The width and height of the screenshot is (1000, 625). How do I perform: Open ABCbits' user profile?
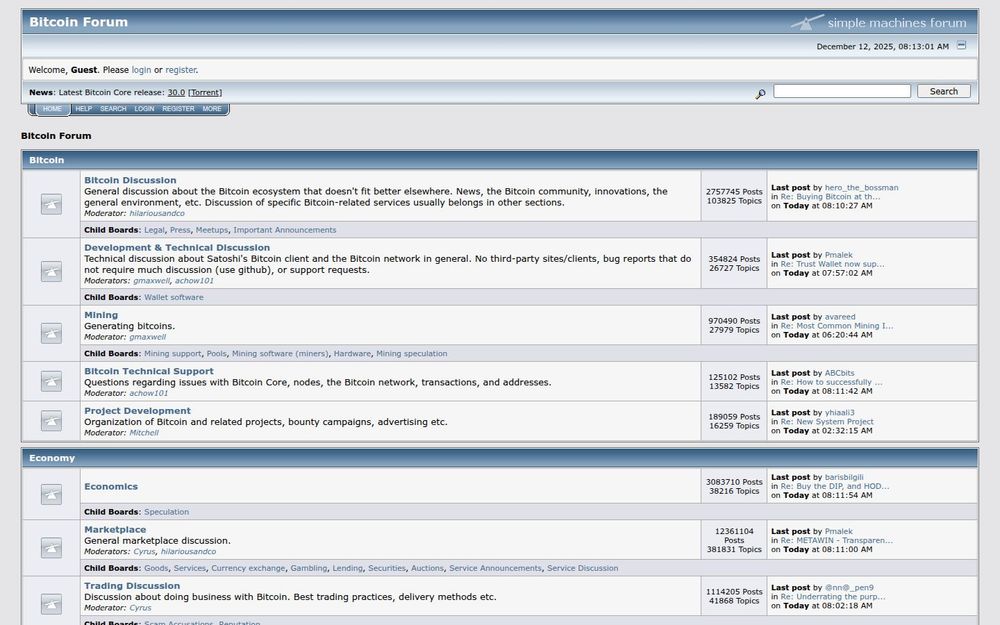(839, 373)
